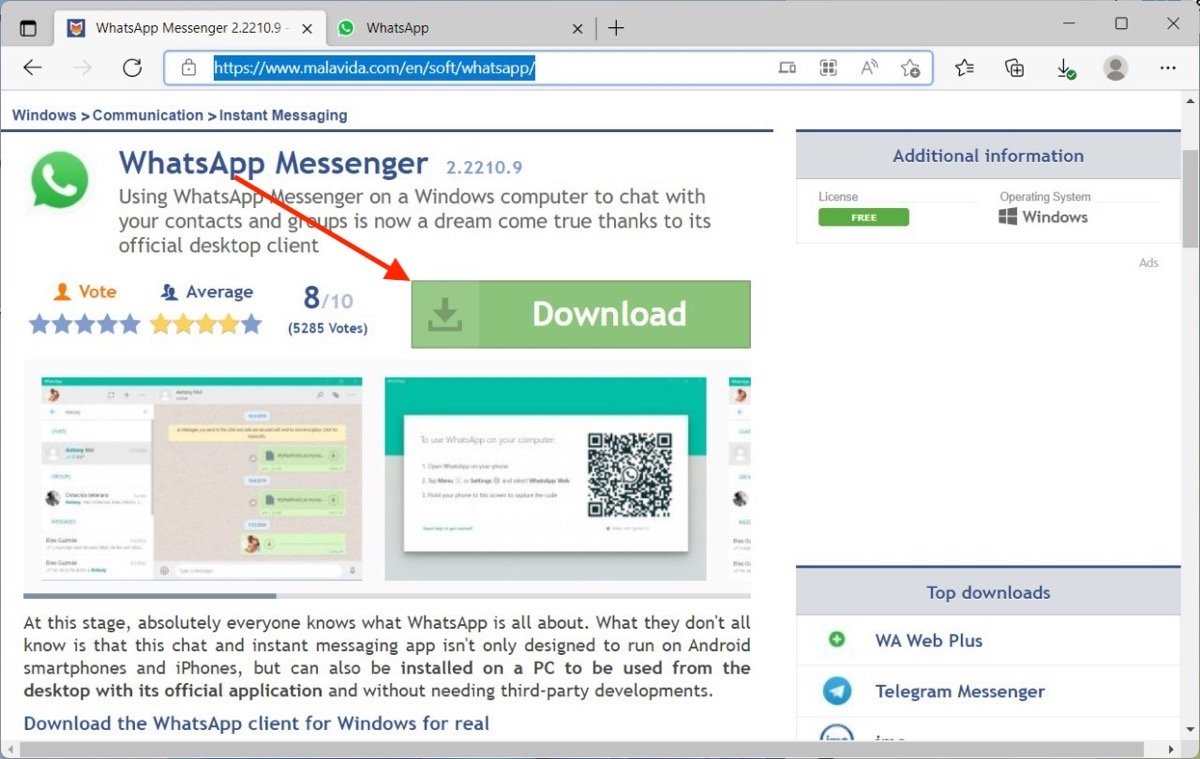
Task: Open the QR code screenshot thumbnail
Action: [545, 478]
